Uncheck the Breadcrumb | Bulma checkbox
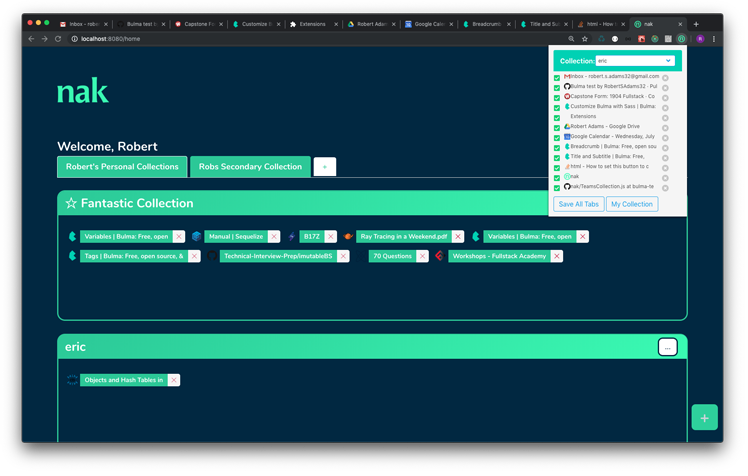 [x=557, y=148]
